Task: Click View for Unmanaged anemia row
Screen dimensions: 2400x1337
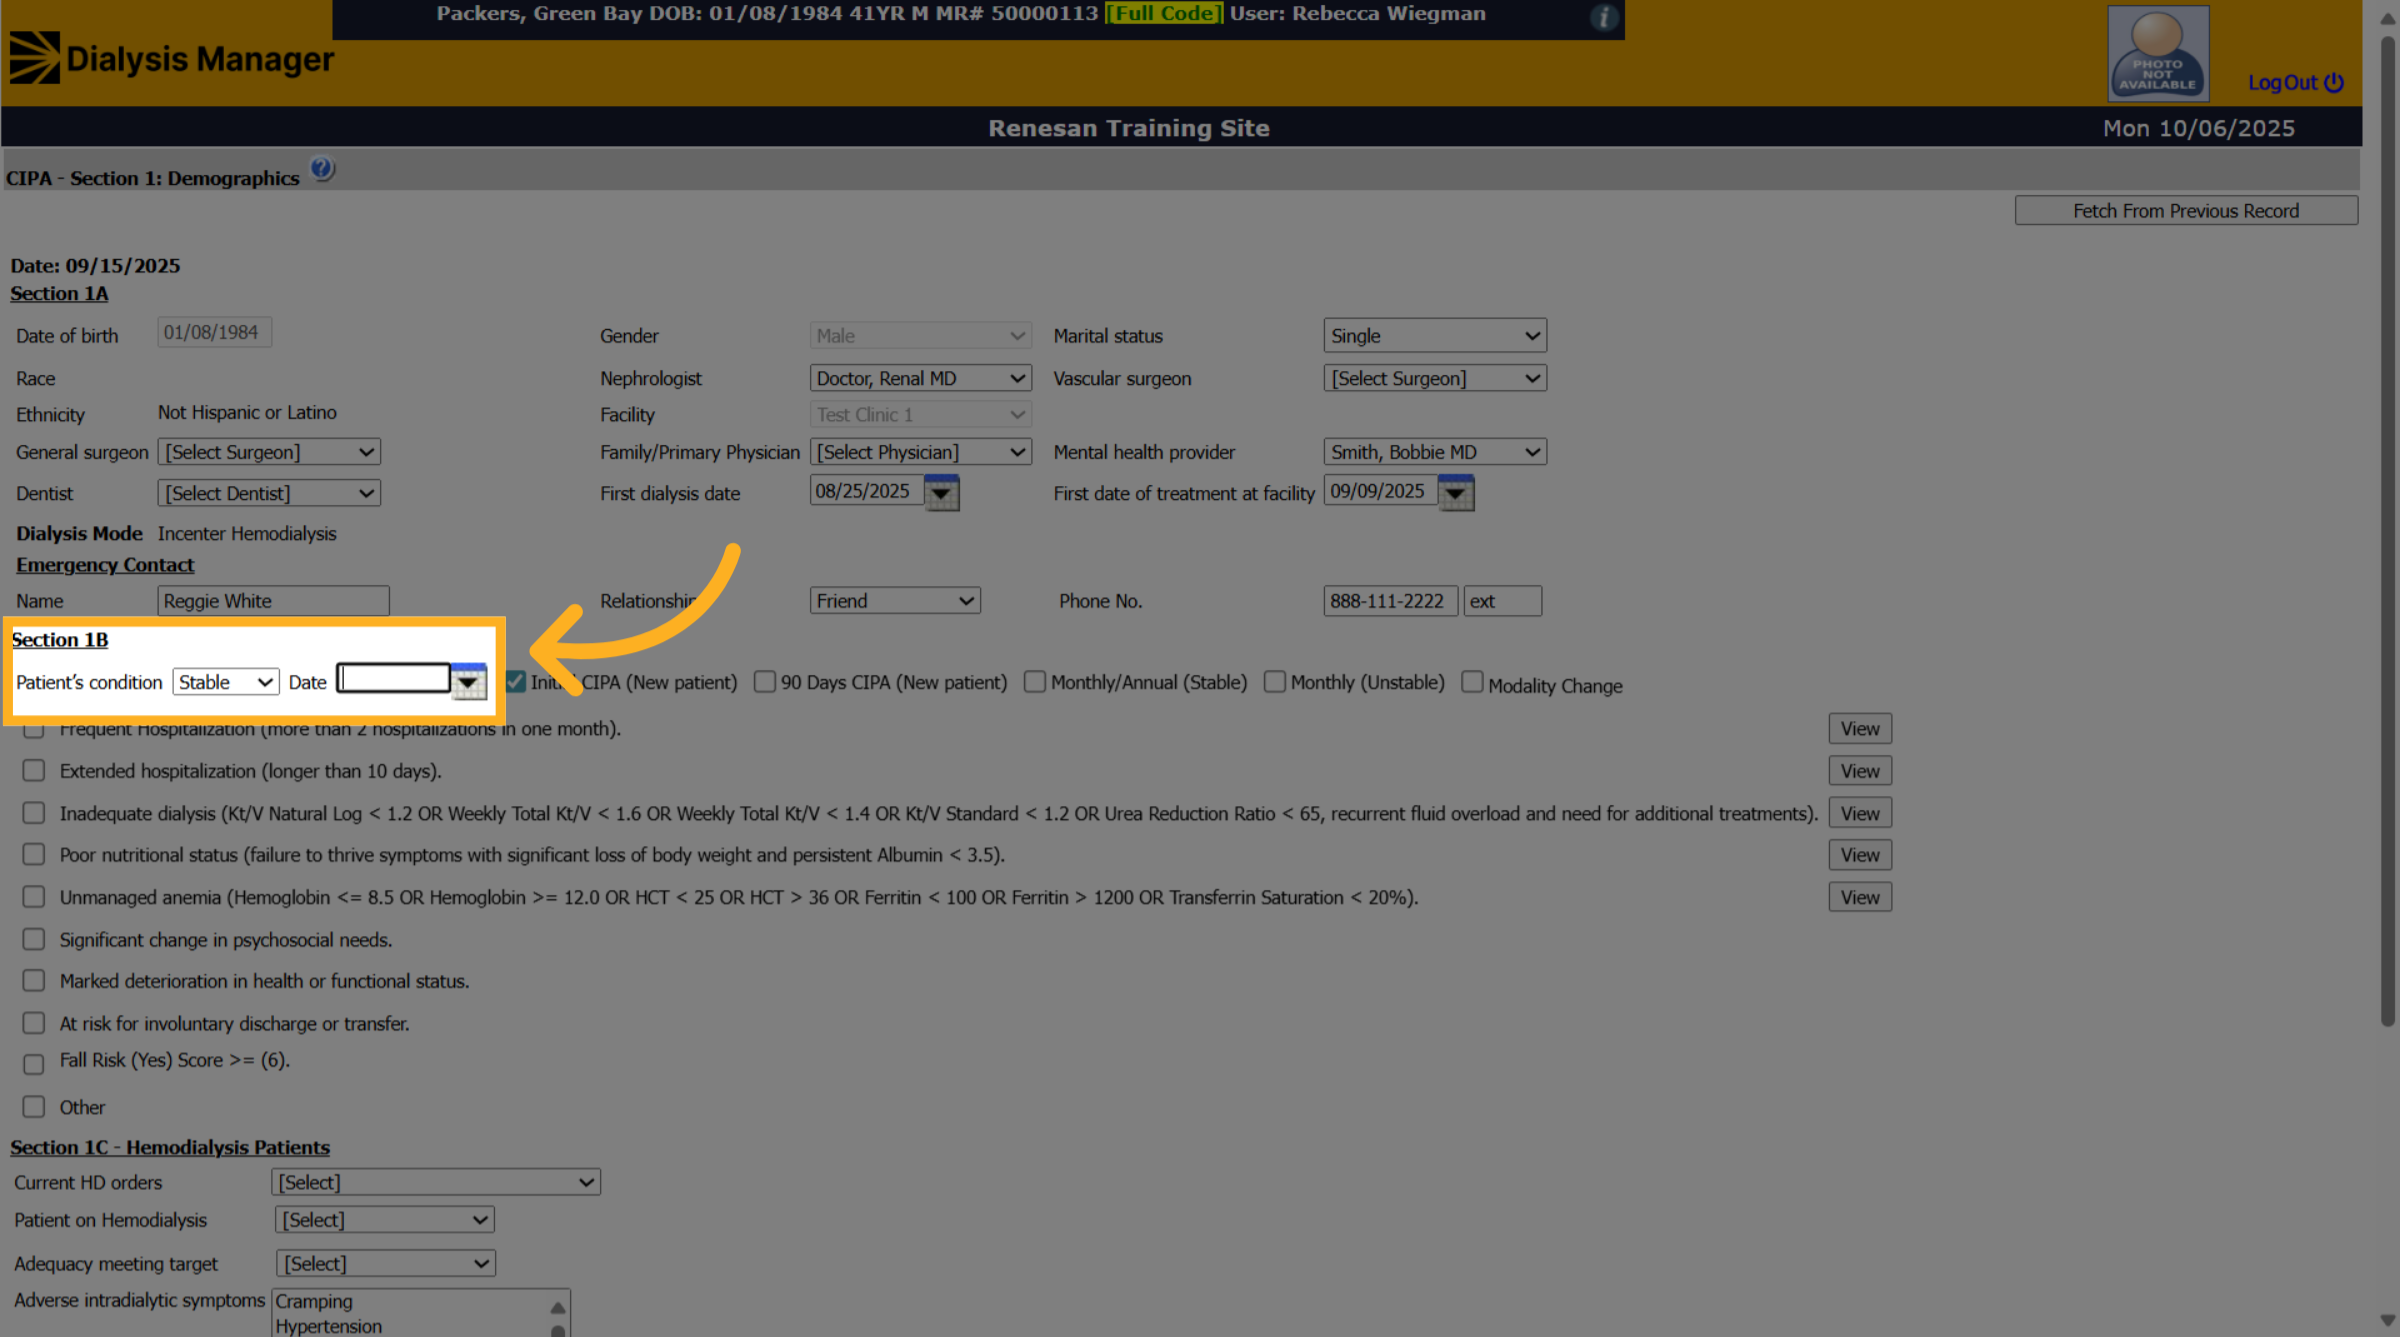Action: (1860, 897)
